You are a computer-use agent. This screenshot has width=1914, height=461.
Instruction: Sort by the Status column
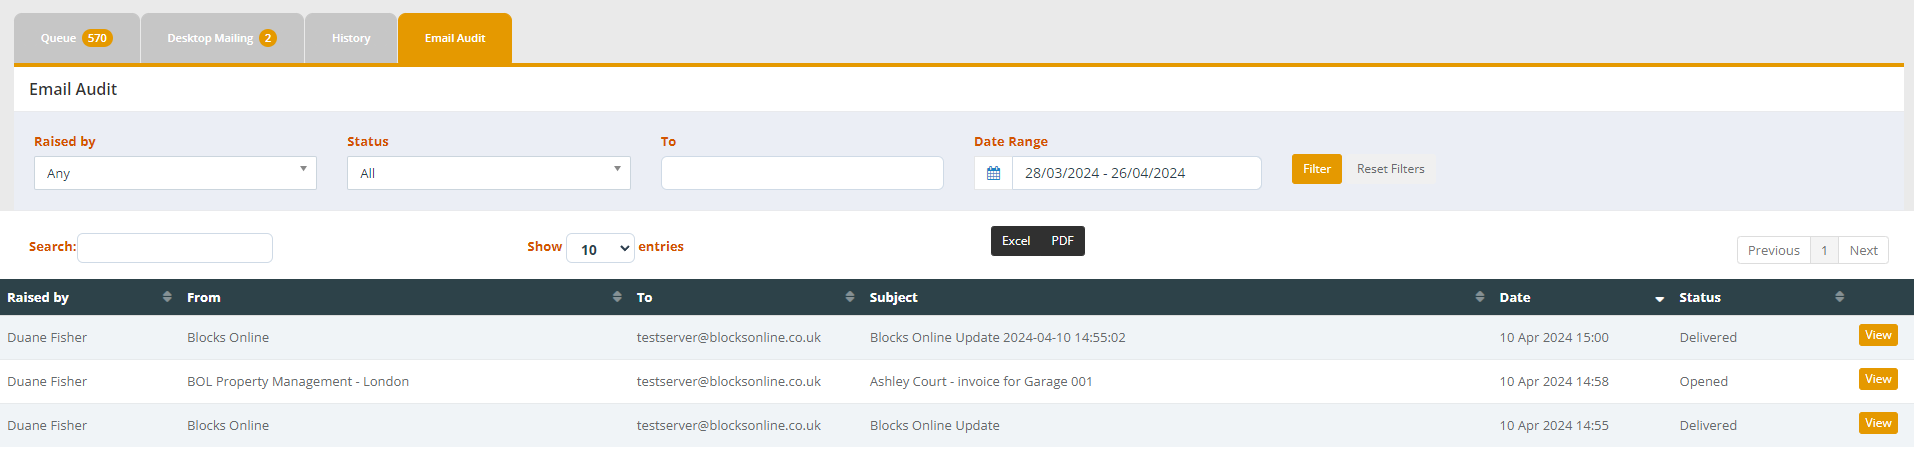1762,297
